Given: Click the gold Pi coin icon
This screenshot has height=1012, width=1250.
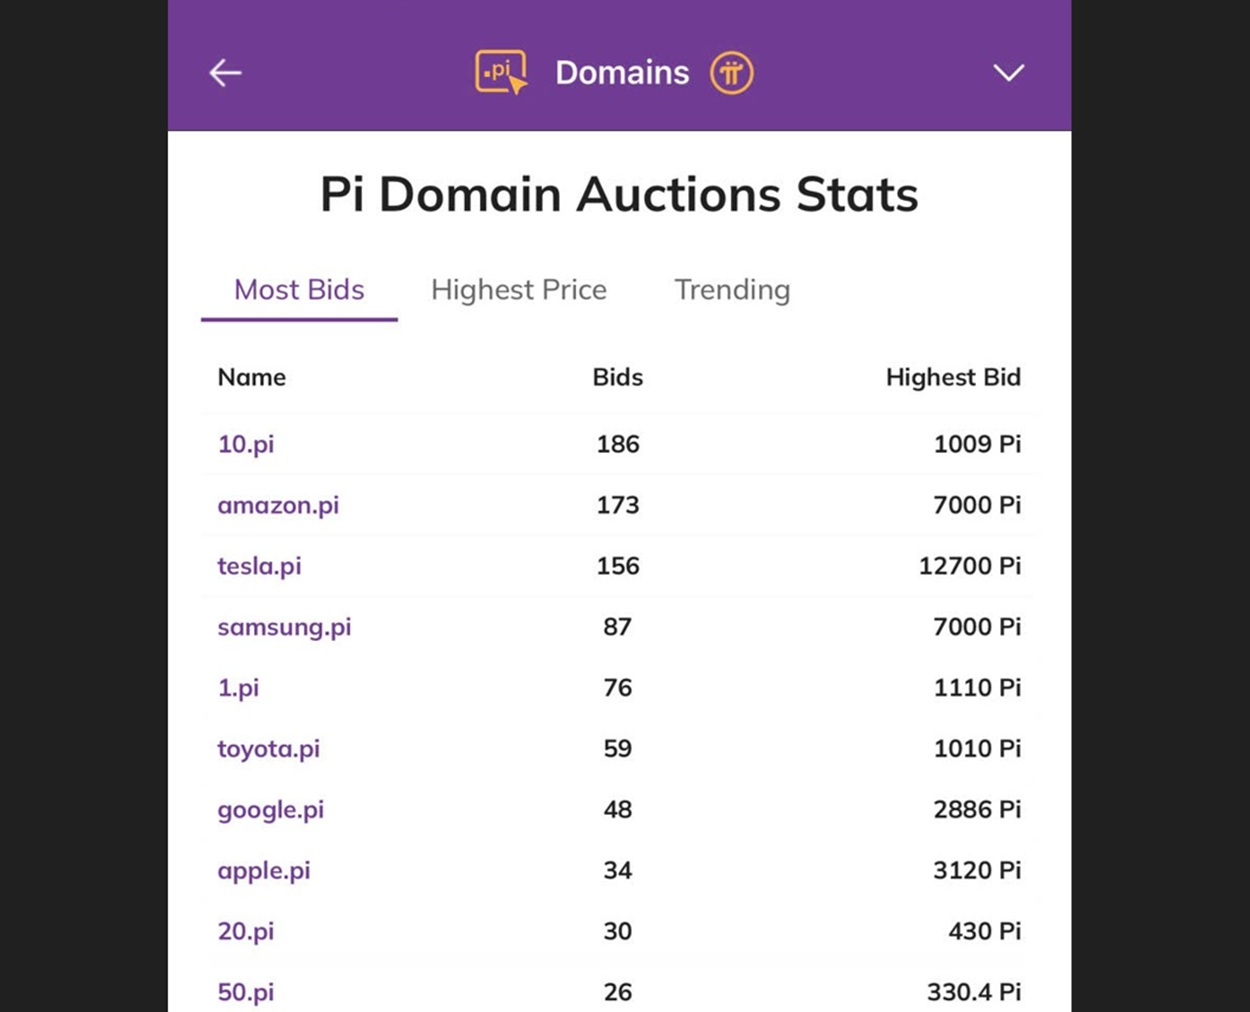Looking at the screenshot, I should pos(731,73).
